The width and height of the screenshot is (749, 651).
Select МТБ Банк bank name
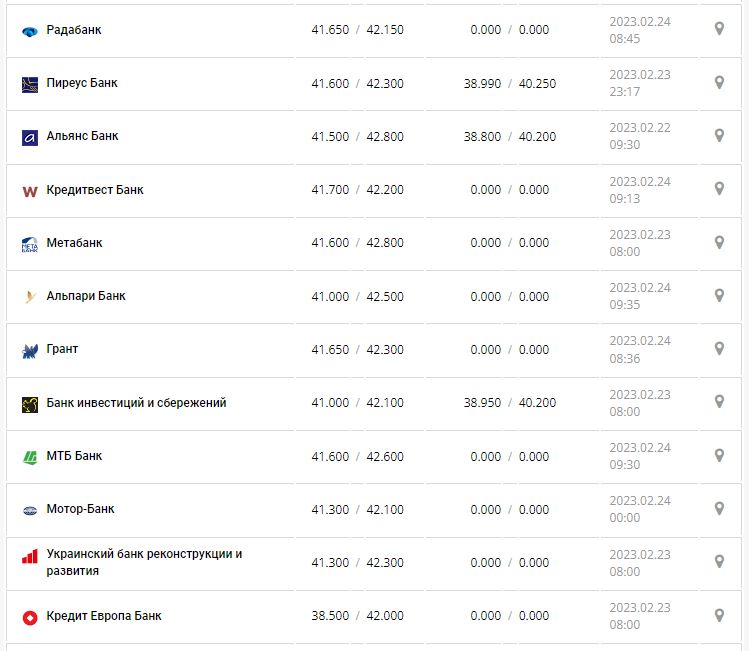tap(74, 456)
